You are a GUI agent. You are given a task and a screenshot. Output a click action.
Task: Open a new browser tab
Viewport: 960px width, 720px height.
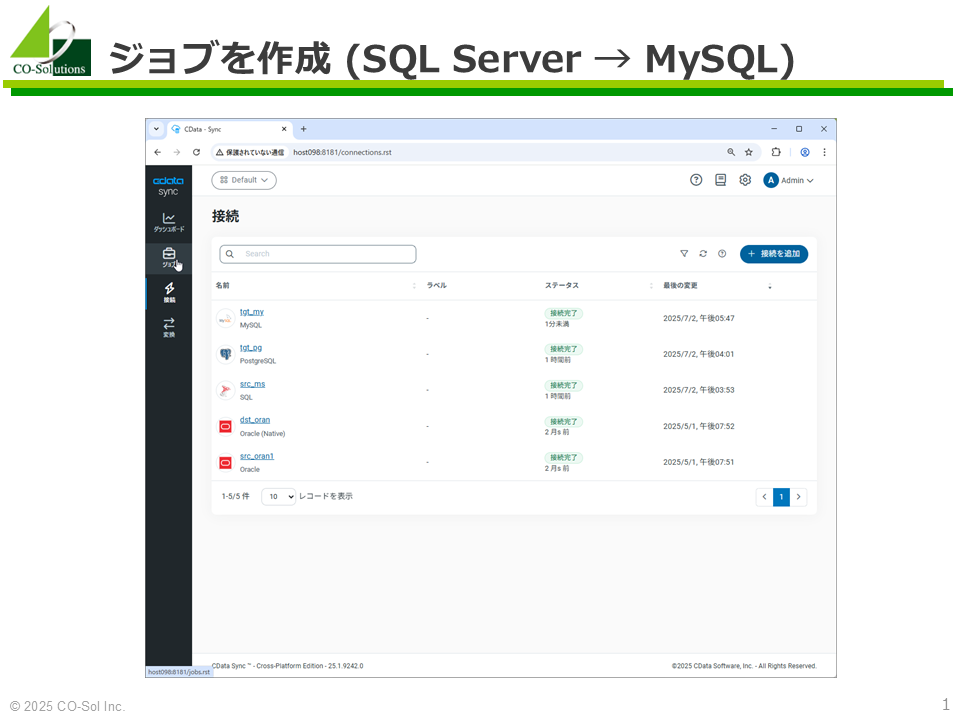tap(304, 129)
